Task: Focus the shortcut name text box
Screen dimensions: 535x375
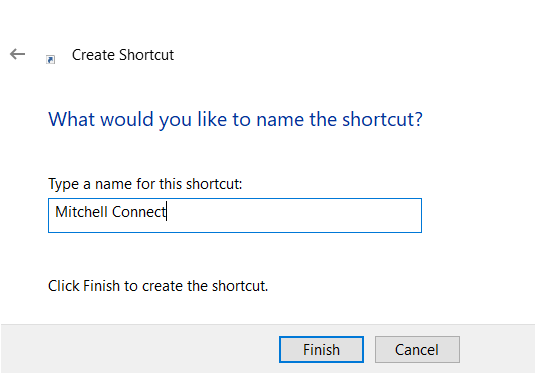Action: pyautogui.click(x=235, y=215)
